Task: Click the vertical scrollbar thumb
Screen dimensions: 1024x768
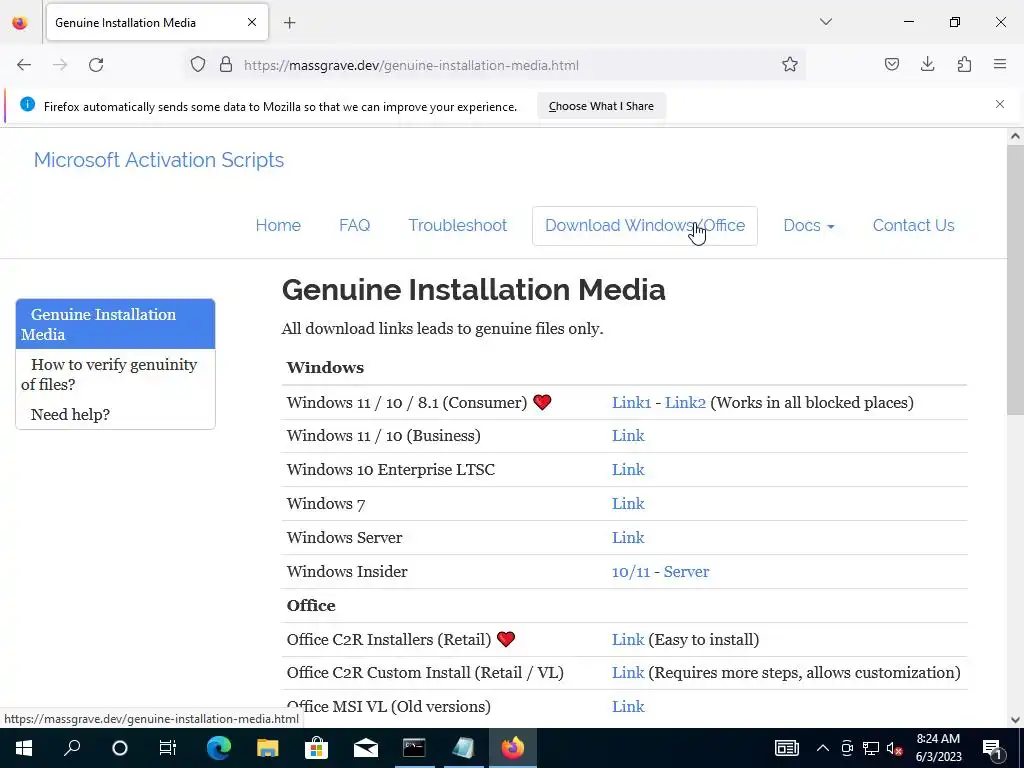Action: pyautogui.click(x=1015, y=280)
